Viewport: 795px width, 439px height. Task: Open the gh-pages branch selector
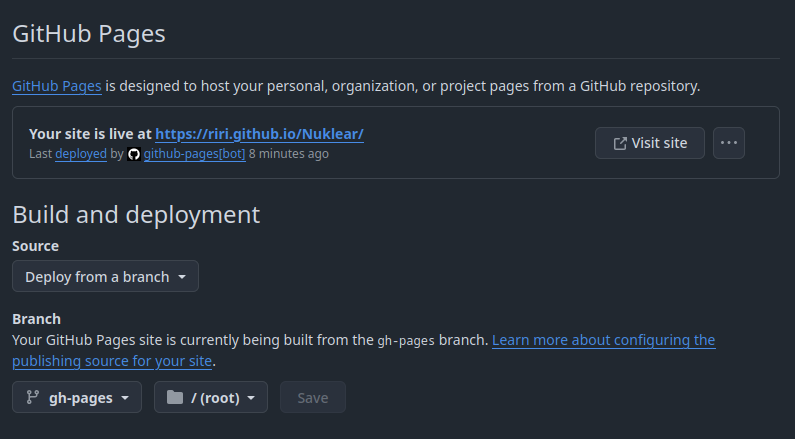point(77,397)
